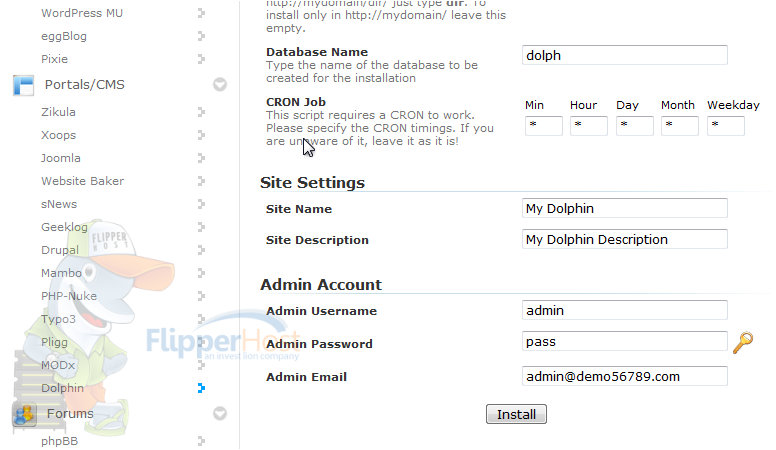Collapse the Forums section arrow
Image resolution: width=776 pixels, height=450 pixels.
[x=220, y=413]
